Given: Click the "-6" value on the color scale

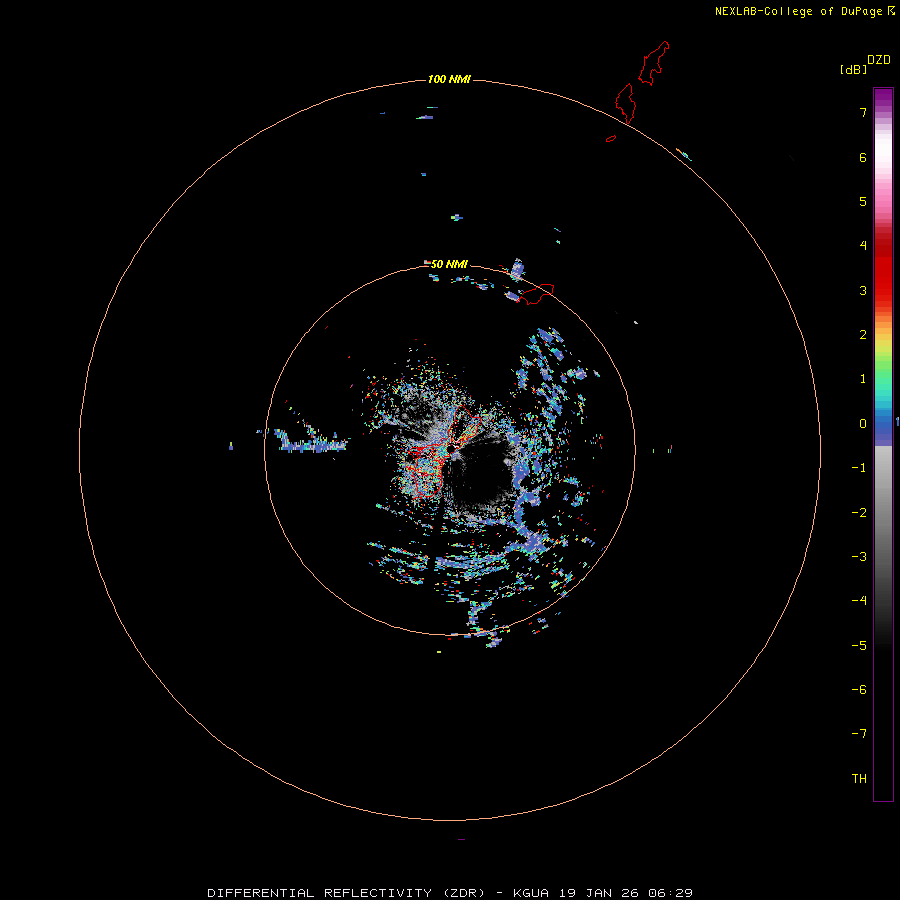Looking at the screenshot, I should [x=859, y=690].
